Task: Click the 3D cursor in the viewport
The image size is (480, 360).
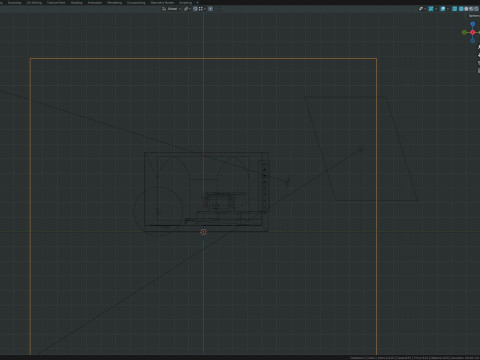Action: click(x=203, y=232)
